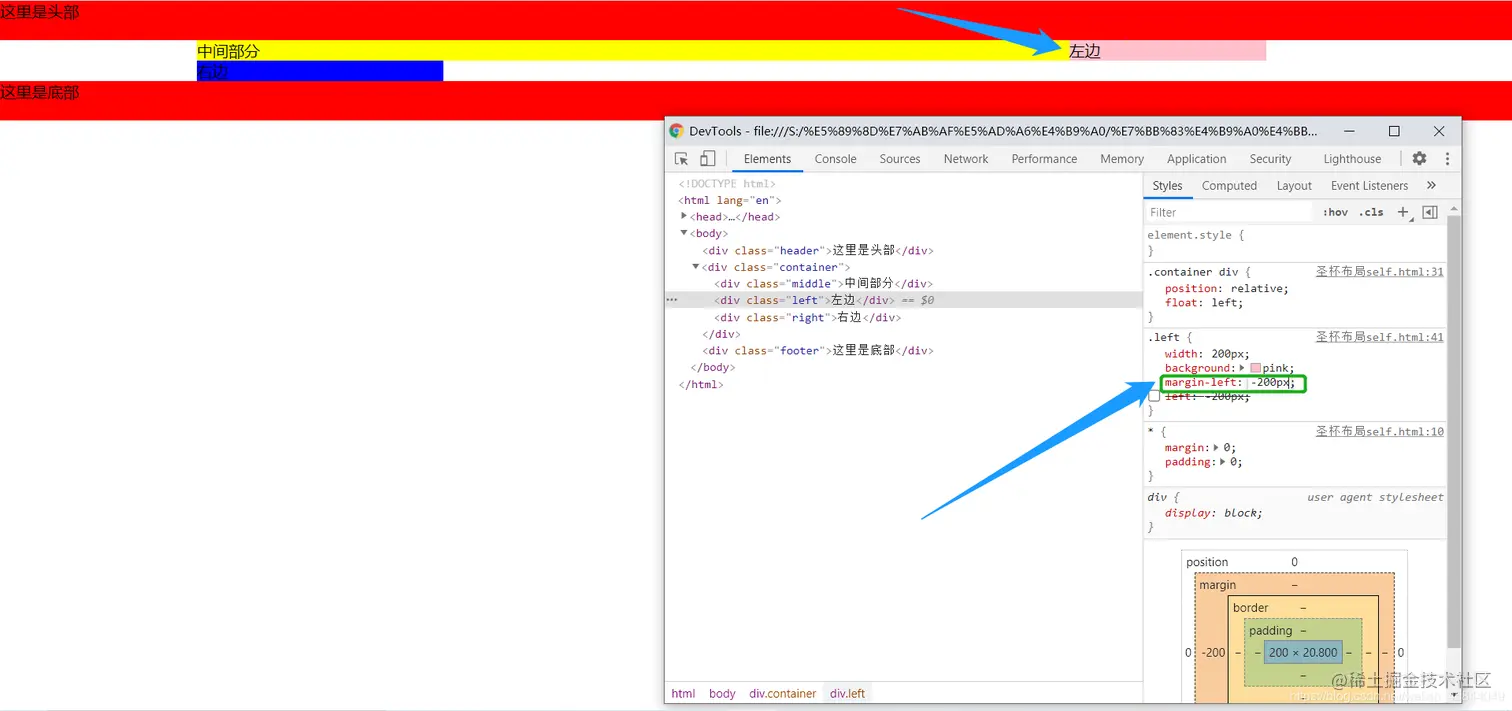Click the closing /html tag line
This screenshot has width=1512, height=711.
coord(701,384)
